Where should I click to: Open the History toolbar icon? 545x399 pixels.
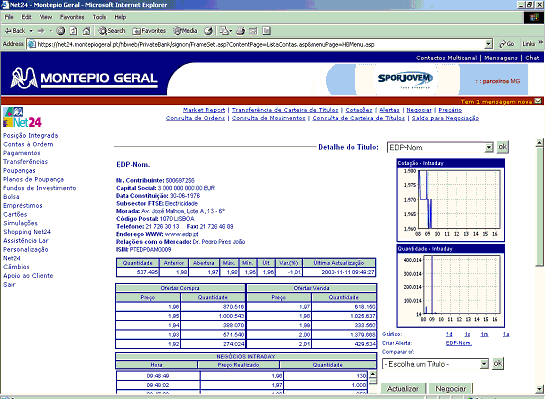pyautogui.click(x=208, y=31)
